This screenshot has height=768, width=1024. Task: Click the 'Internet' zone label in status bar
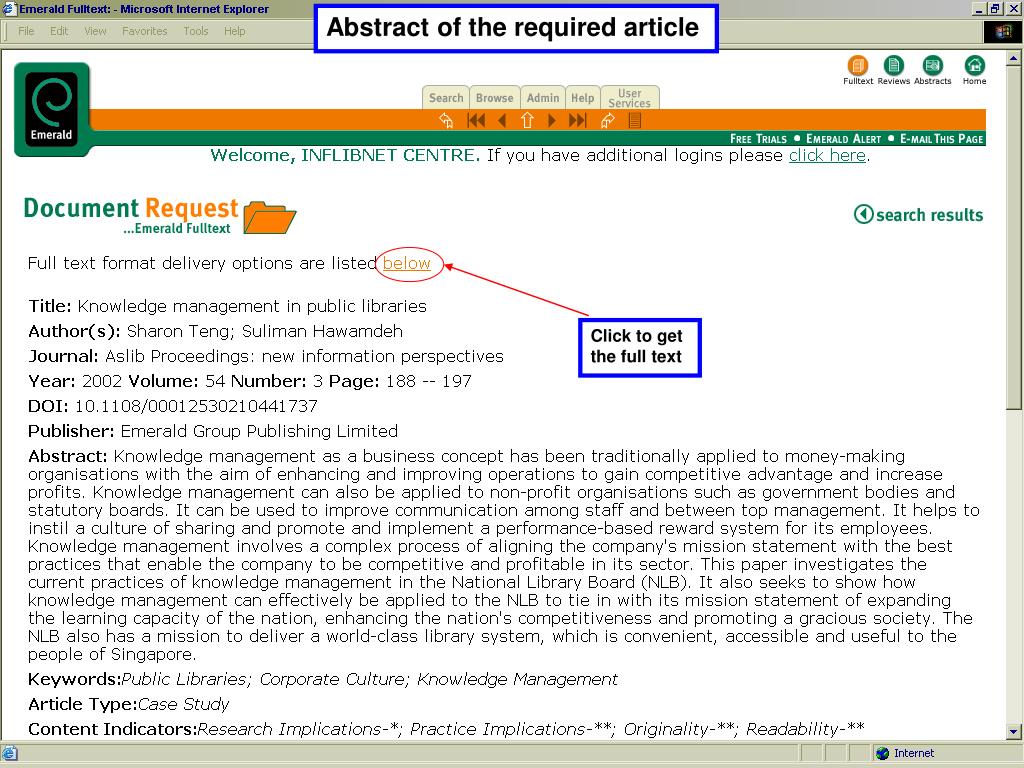click(x=914, y=753)
